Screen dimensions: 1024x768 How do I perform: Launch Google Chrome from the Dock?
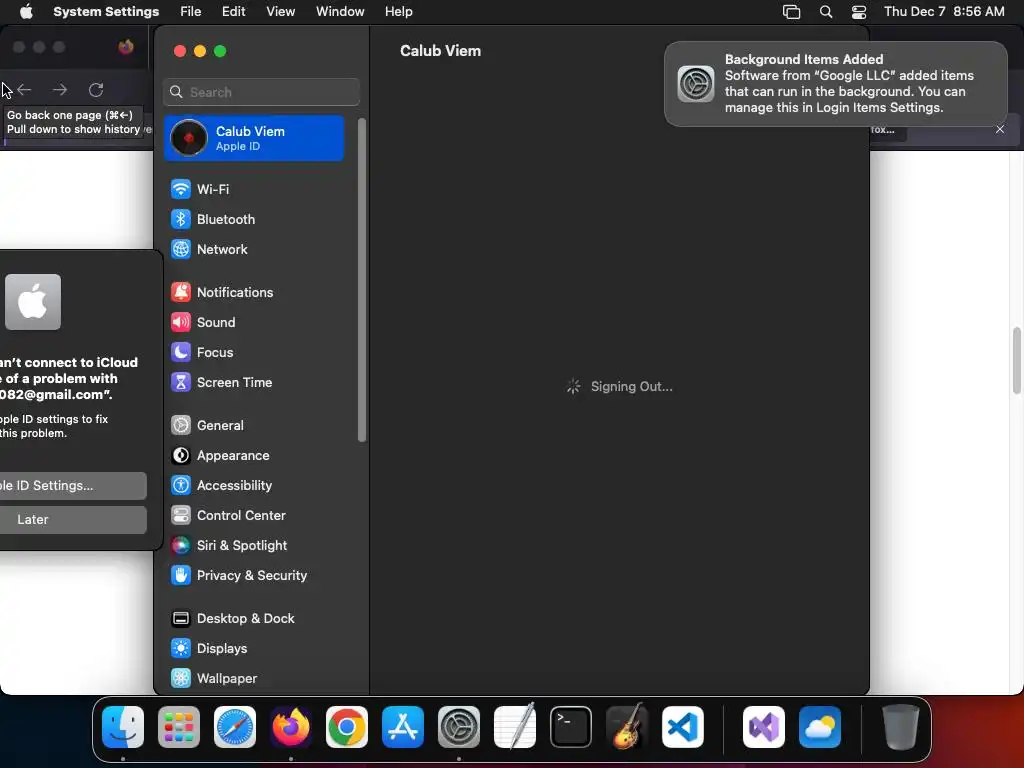(x=347, y=727)
